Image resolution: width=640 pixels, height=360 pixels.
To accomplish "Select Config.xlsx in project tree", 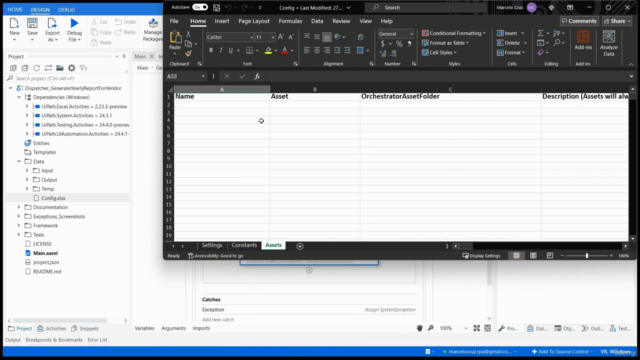I will pos(53,198).
